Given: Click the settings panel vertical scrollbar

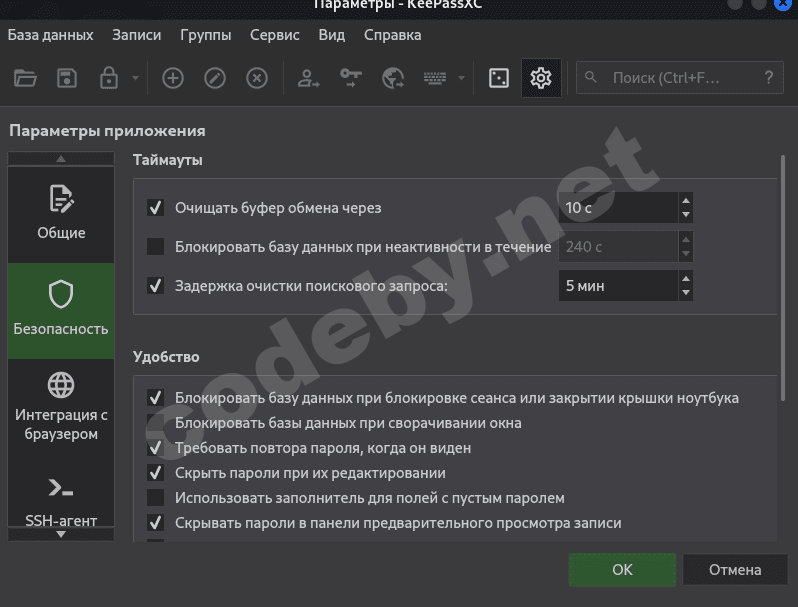Looking at the screenshot, I should coord(783,278).
